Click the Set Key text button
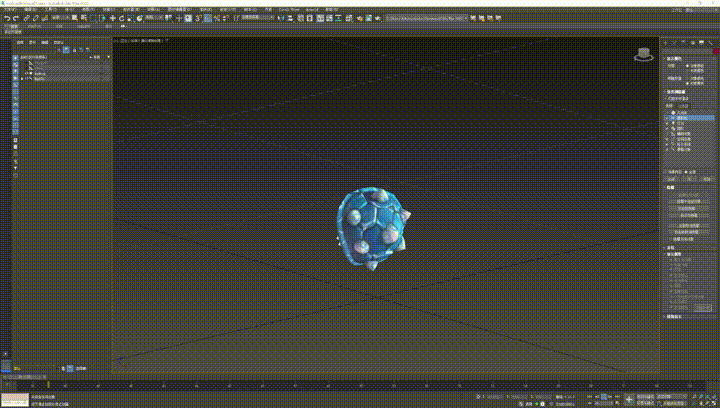Screen dimensions: 720x408 (x=647, y=403)
